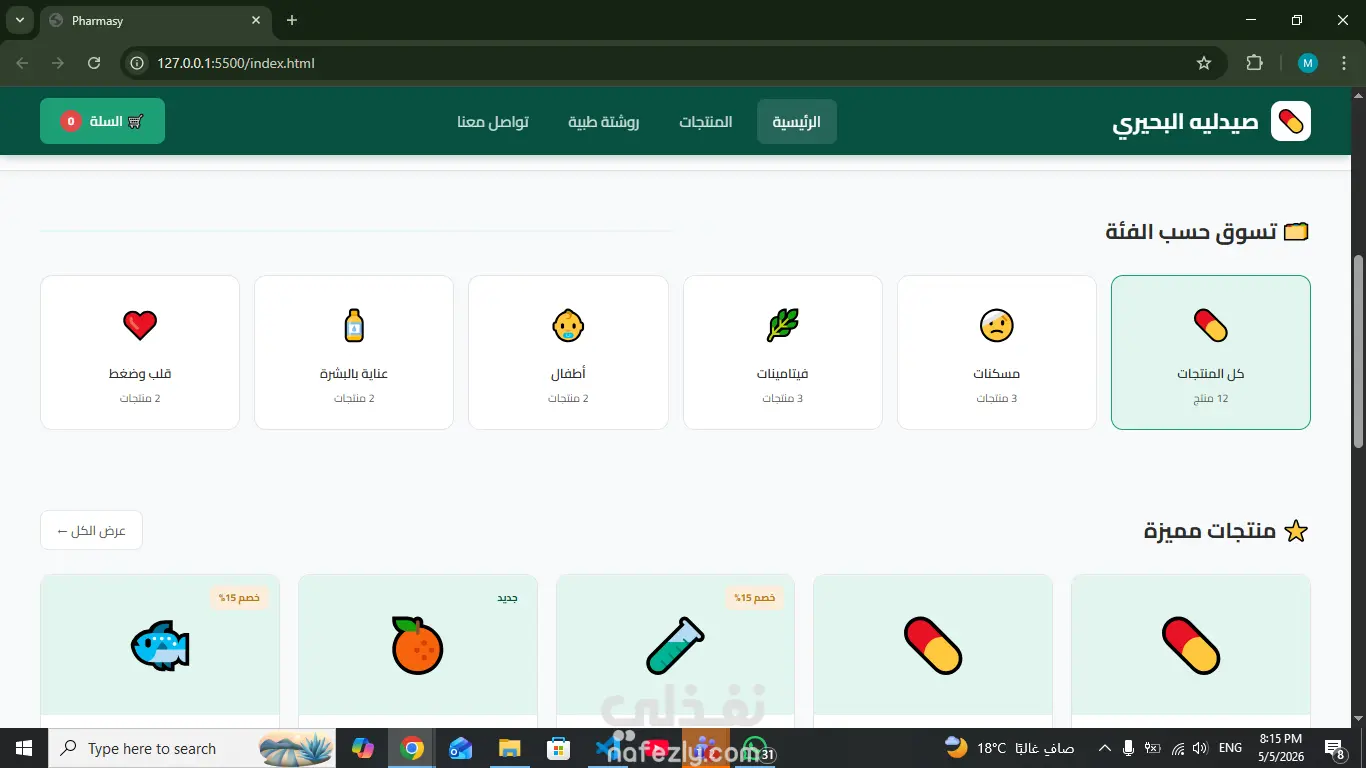The image size is (1366, 768).
Task: Click the Chrome taskbar icon
Action: pyautogui.click(x=411, y=748)
